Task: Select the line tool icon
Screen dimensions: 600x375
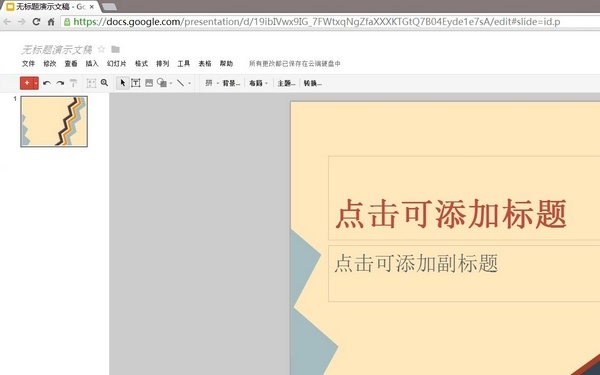Action: pyautogui.click(x=181, y=83)
